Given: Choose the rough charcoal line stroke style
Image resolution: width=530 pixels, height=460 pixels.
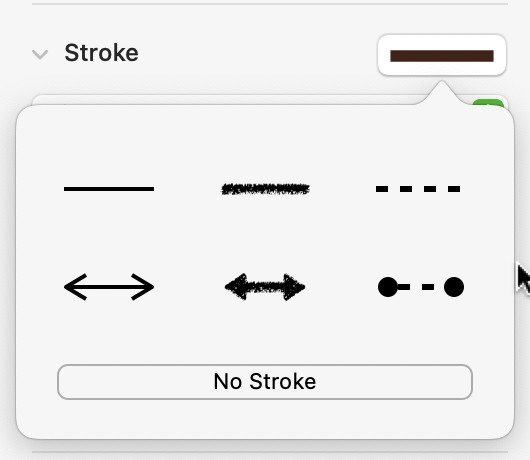Looking at the screenshot, I should tap(265, 189).
